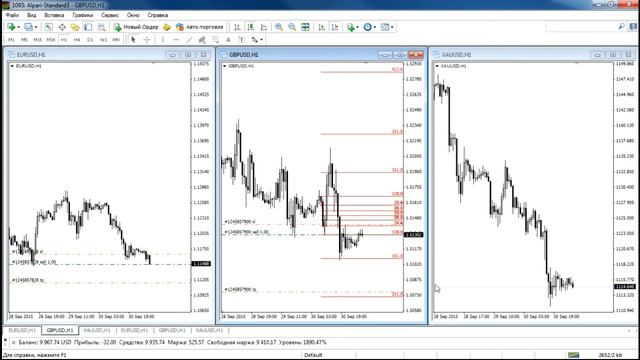Pick the horizontal line tool
Image resolution: width=640 pixels, height=360 pixels.
point(176,40)
